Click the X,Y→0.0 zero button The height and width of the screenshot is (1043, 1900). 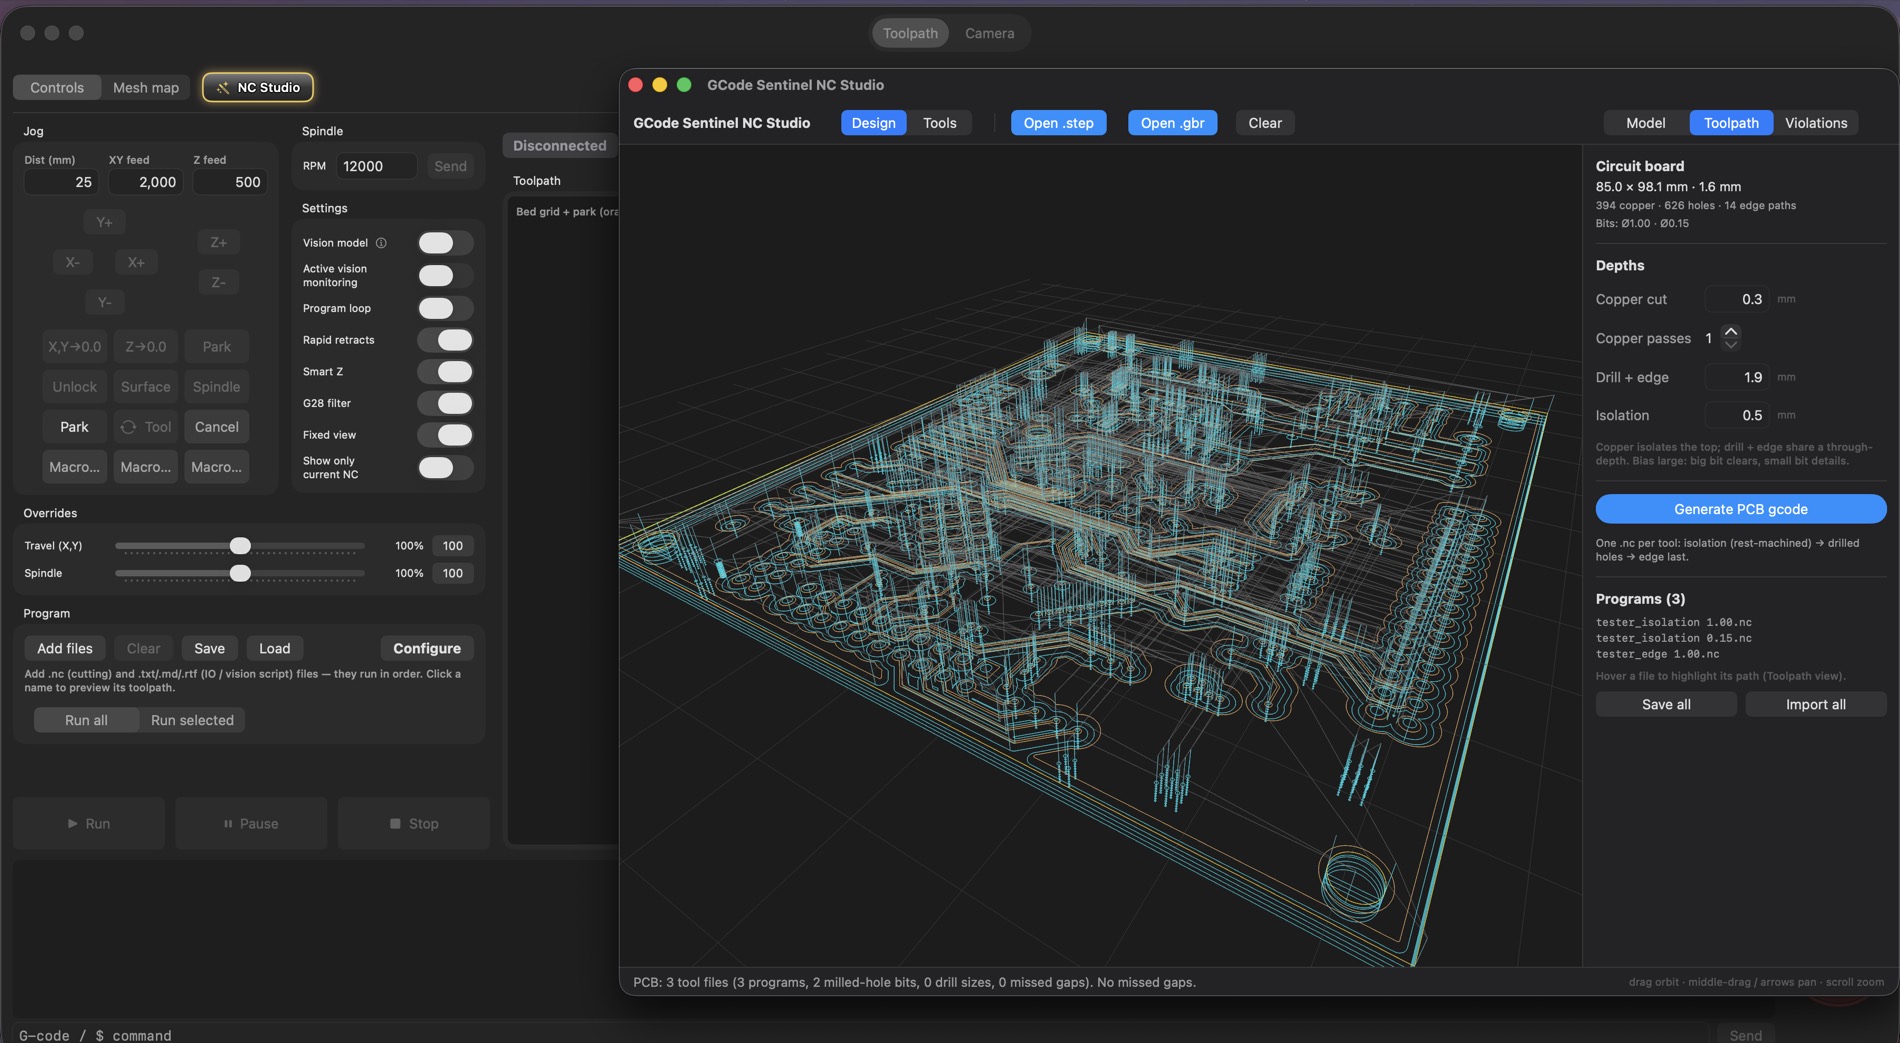pos(74,347)
